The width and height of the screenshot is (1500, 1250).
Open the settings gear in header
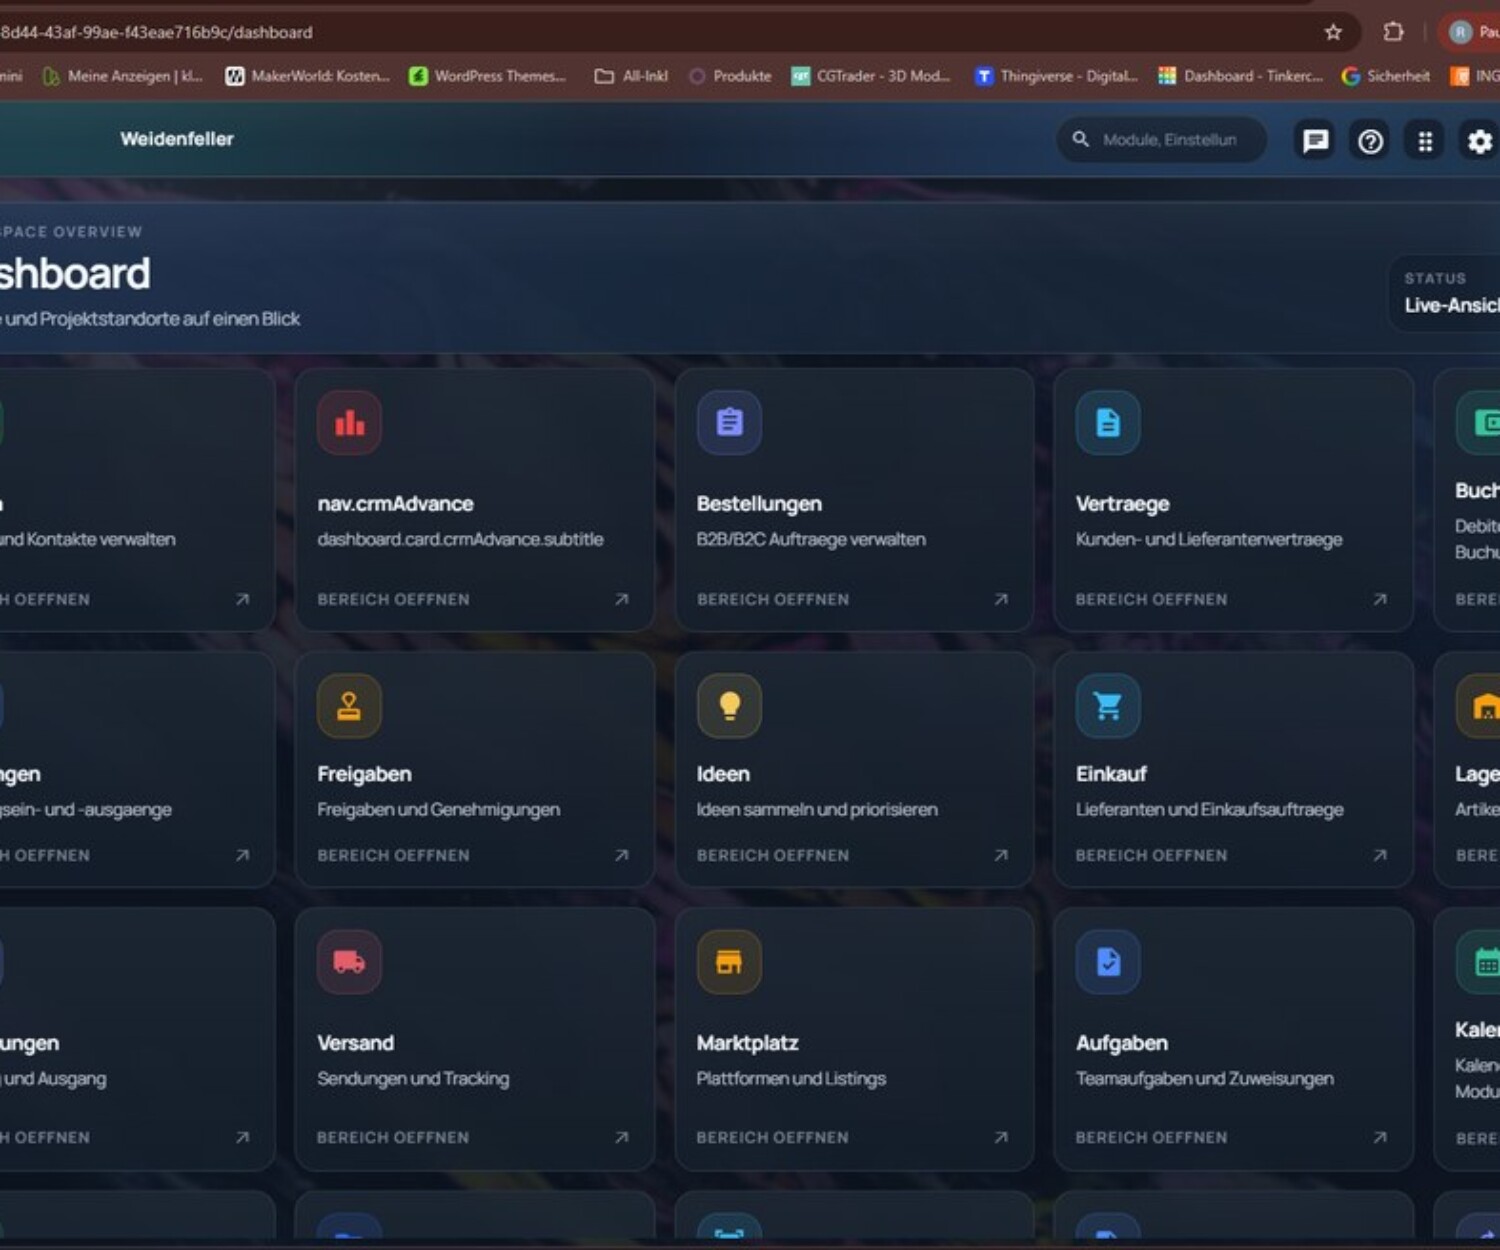[1479, 141]
